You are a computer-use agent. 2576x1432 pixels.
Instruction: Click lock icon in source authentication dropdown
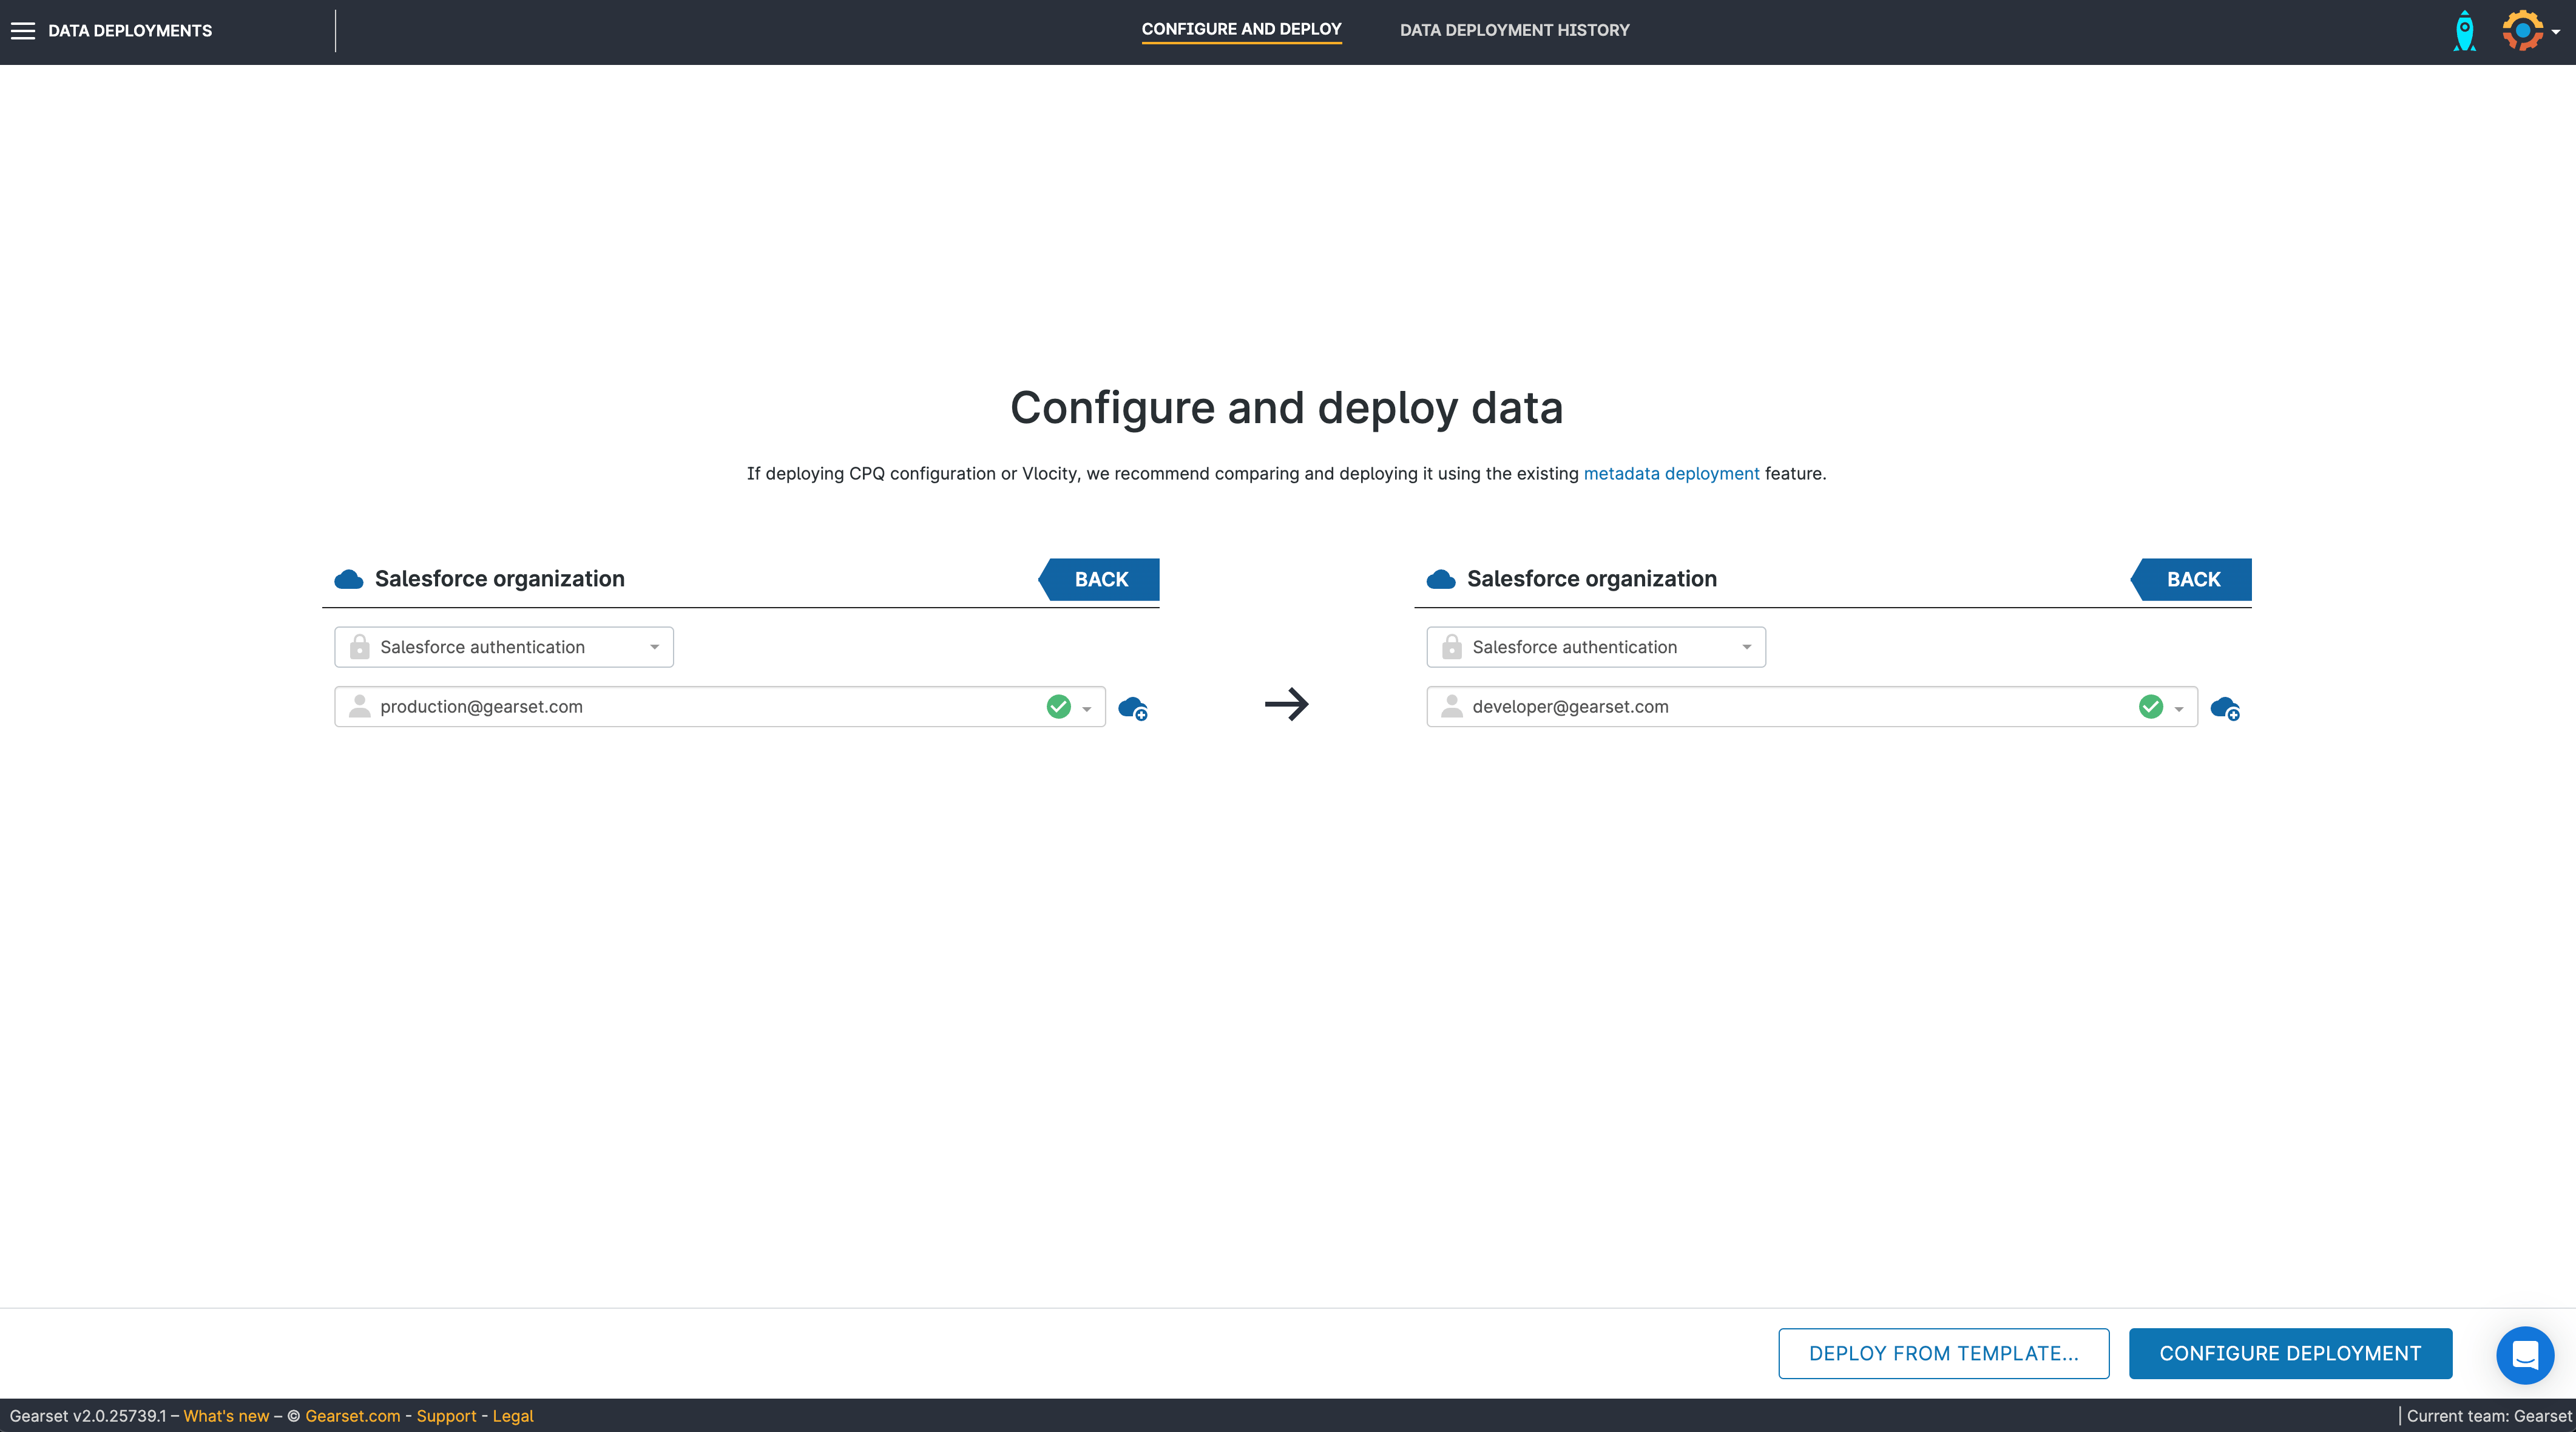(360, 647)
